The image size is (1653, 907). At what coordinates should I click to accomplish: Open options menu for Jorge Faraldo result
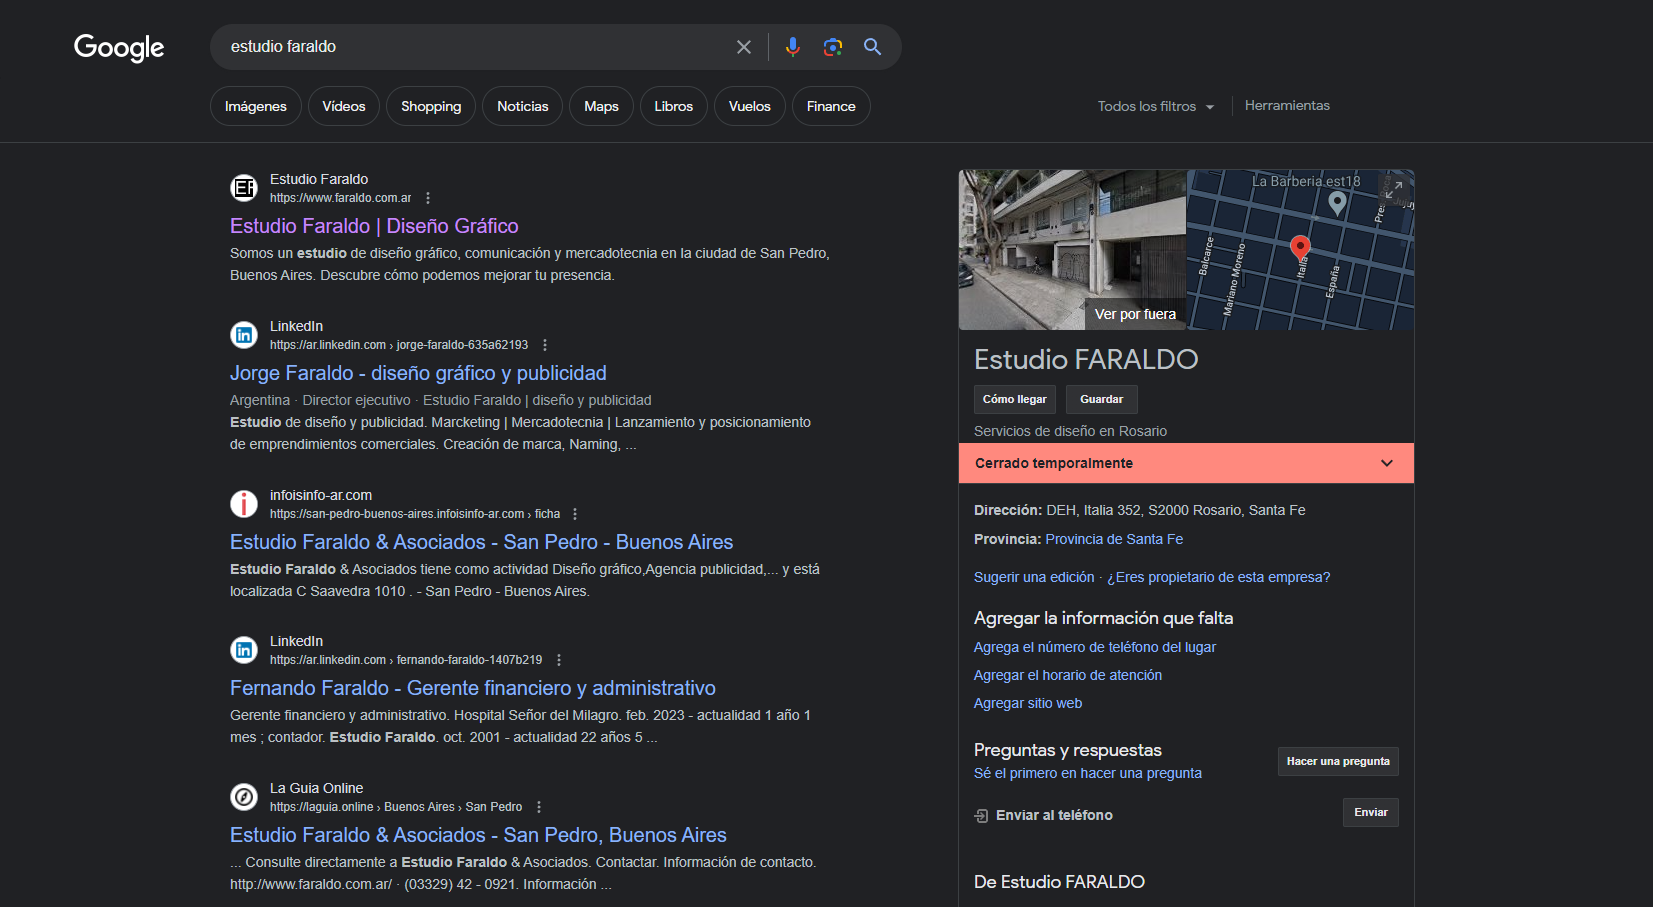[x=545, y=345]
